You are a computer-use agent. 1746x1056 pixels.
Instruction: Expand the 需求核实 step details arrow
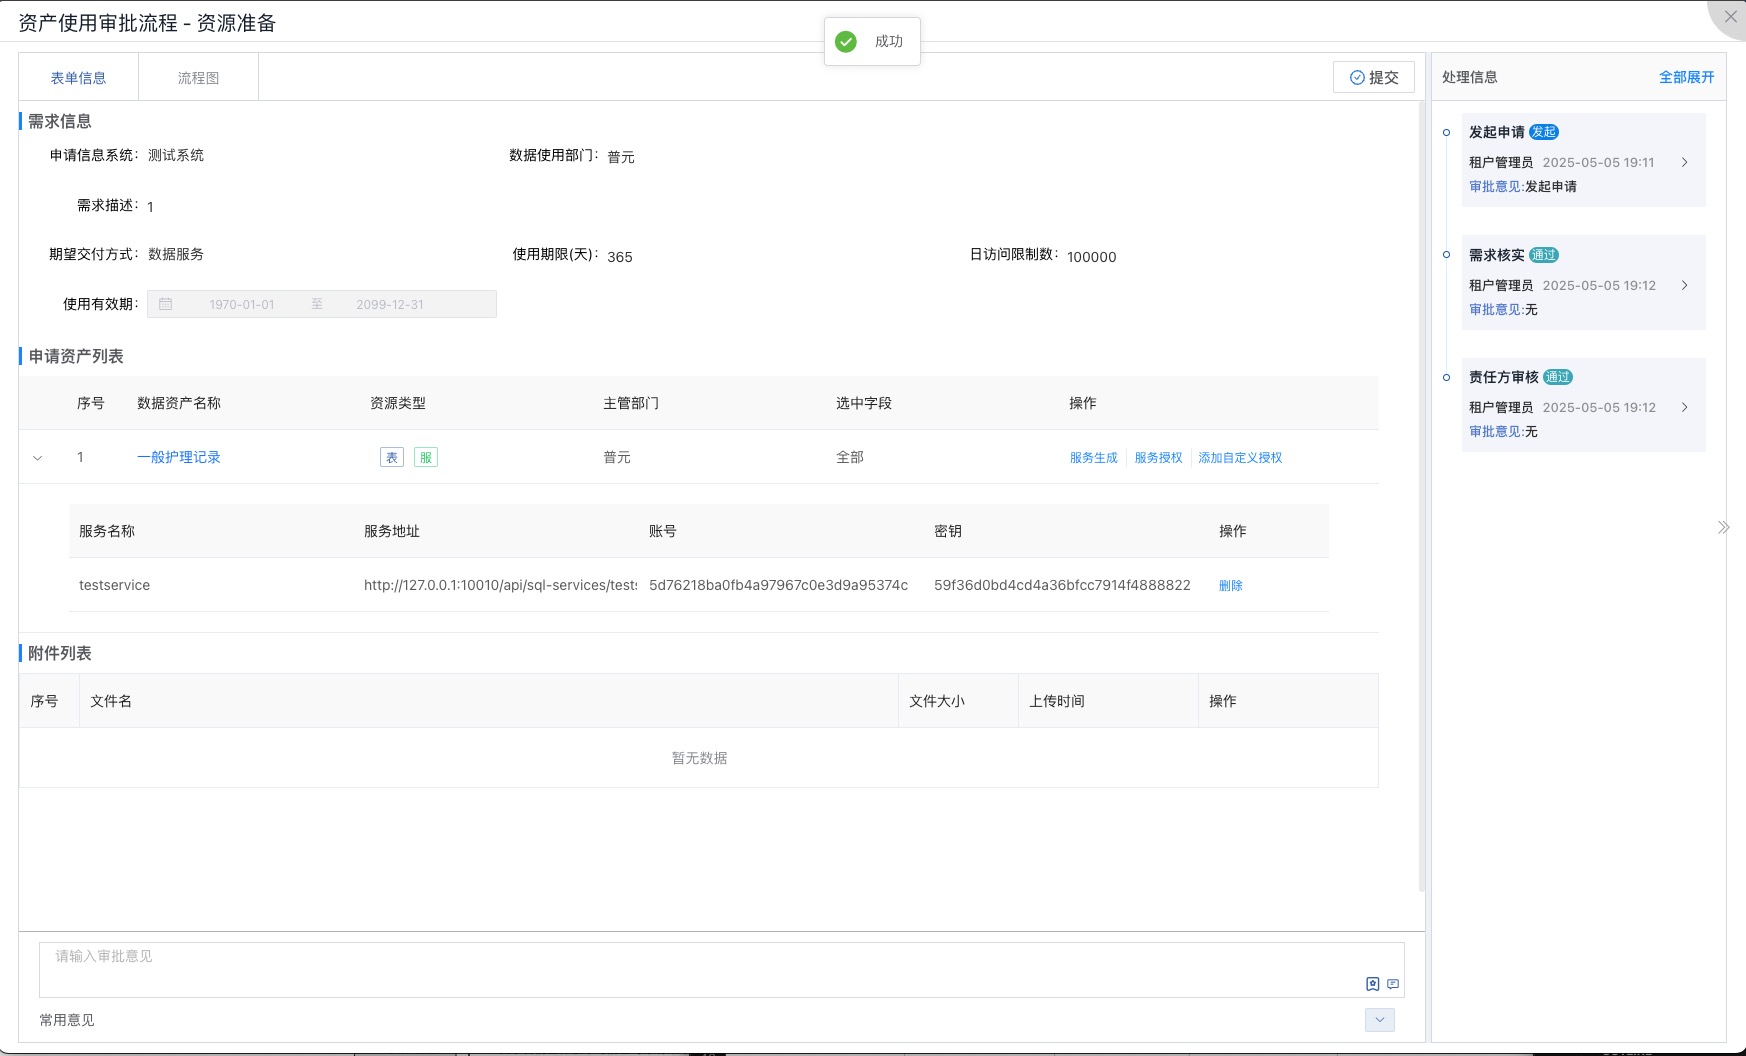click(x=1685, y=285)
